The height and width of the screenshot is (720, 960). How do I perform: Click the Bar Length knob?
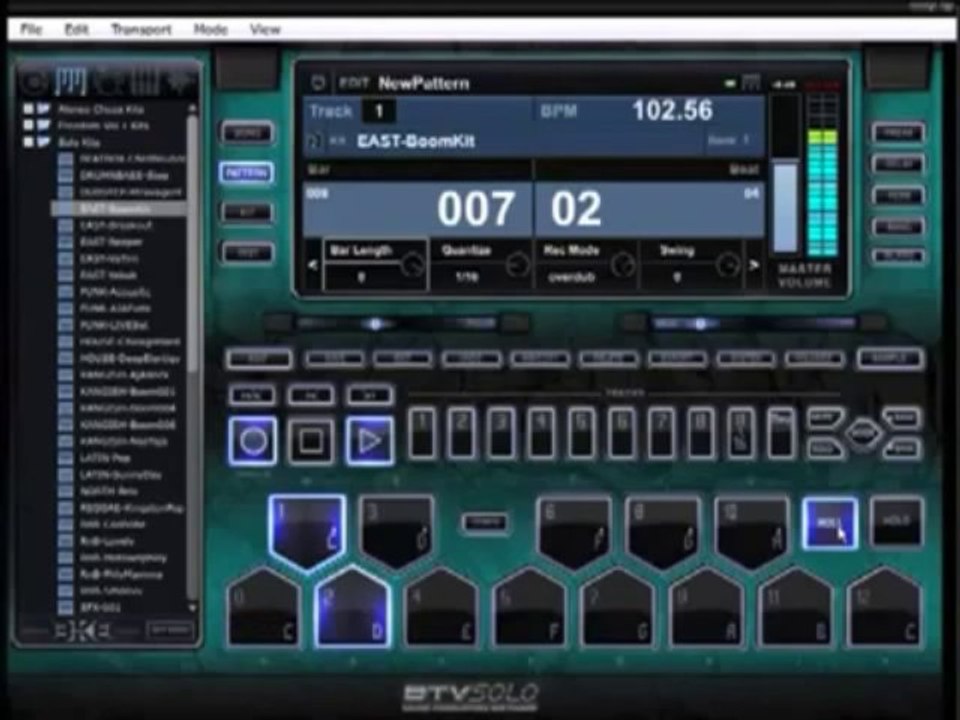pos(414,264)
